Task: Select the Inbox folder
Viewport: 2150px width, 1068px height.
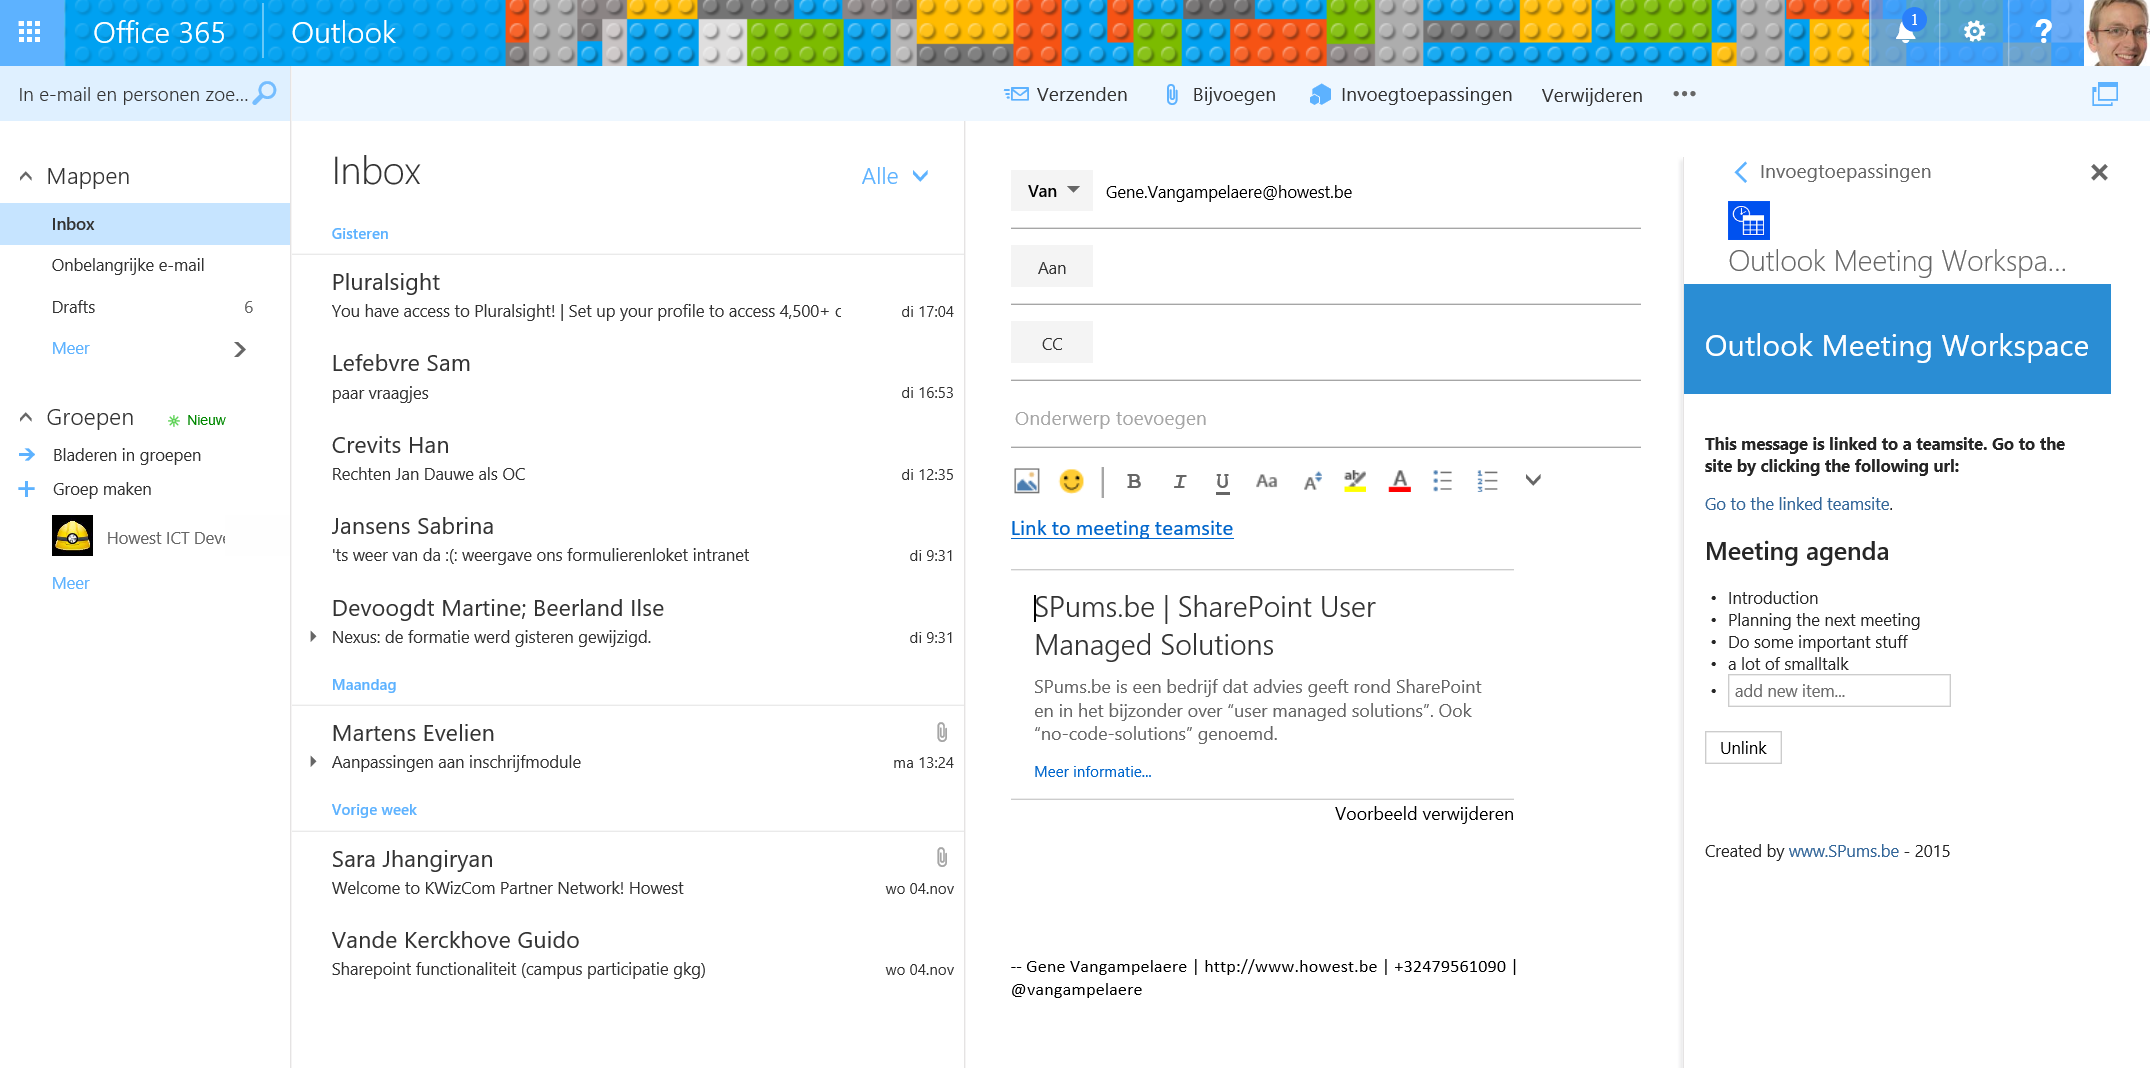Action: click(x=145, y=224)
